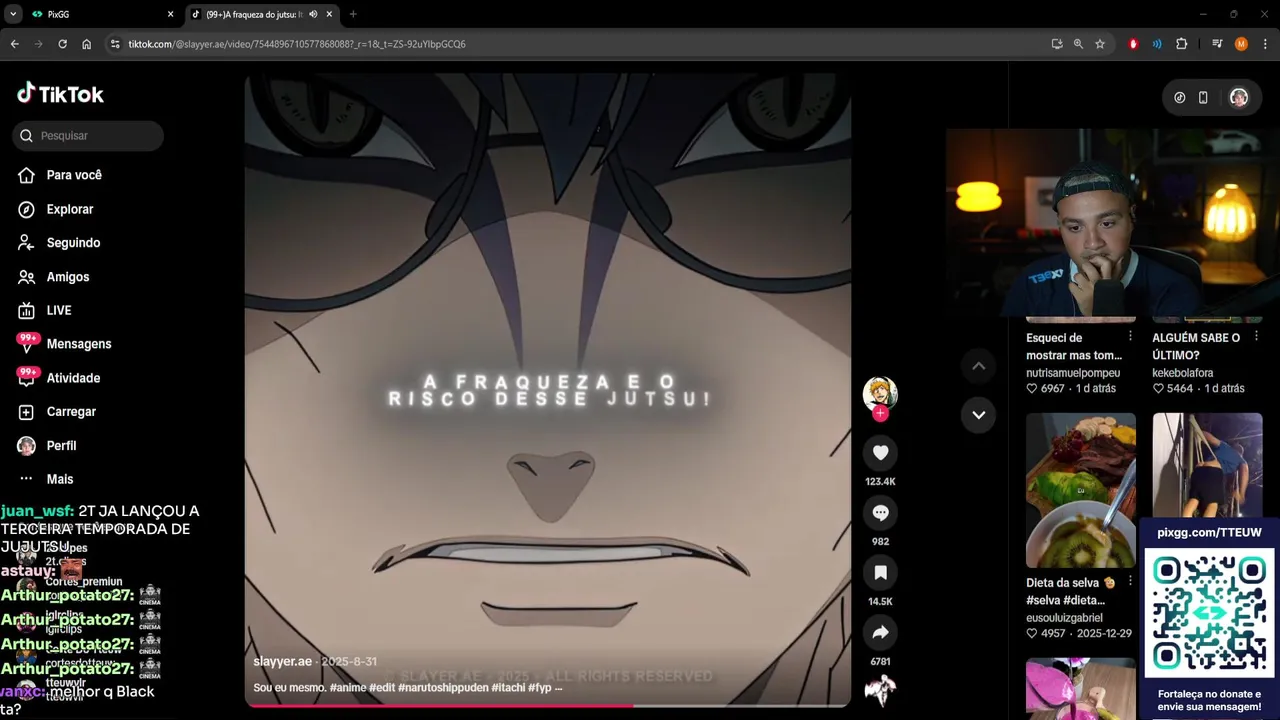The height and width of the screenshot is (720, 1280).
Task: Focus the Pesquisar search field
Action: [88, 136]
